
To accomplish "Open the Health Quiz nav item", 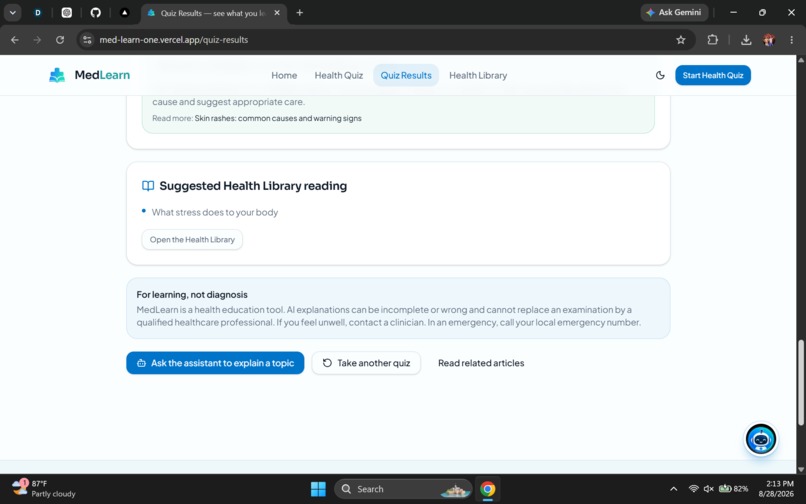I will pos(339,75).
